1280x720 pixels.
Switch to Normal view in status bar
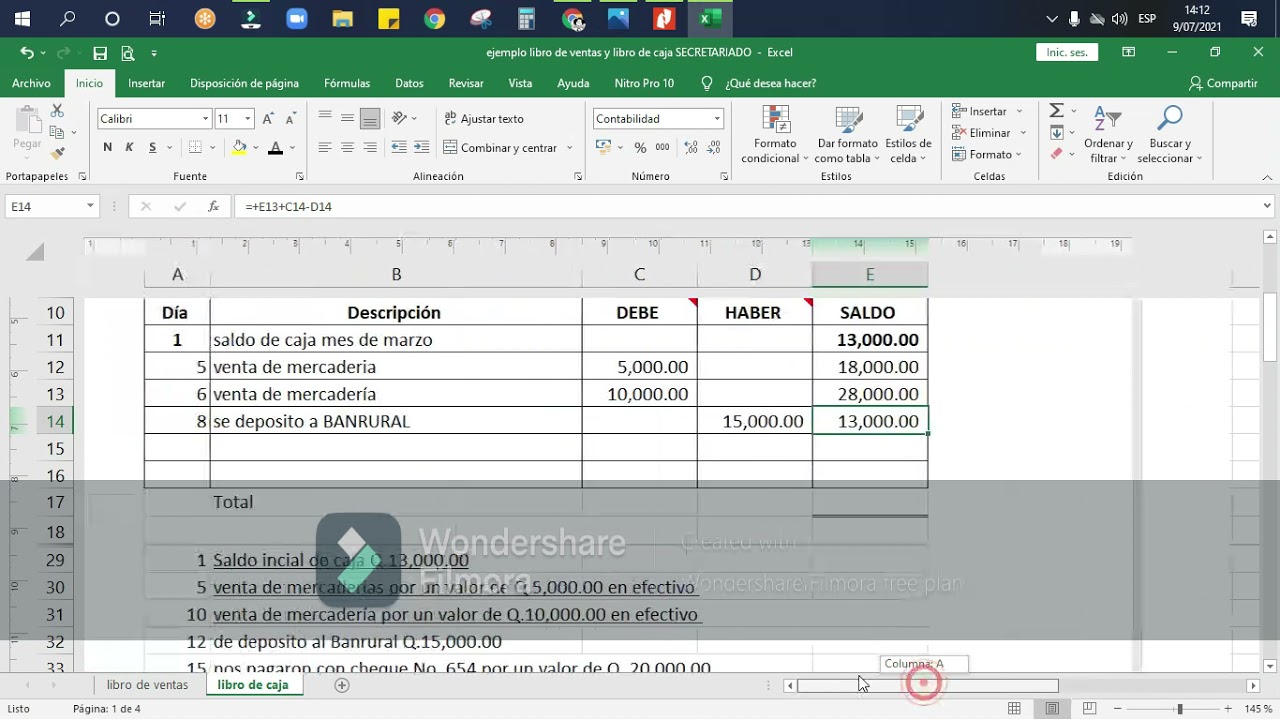1015,709
